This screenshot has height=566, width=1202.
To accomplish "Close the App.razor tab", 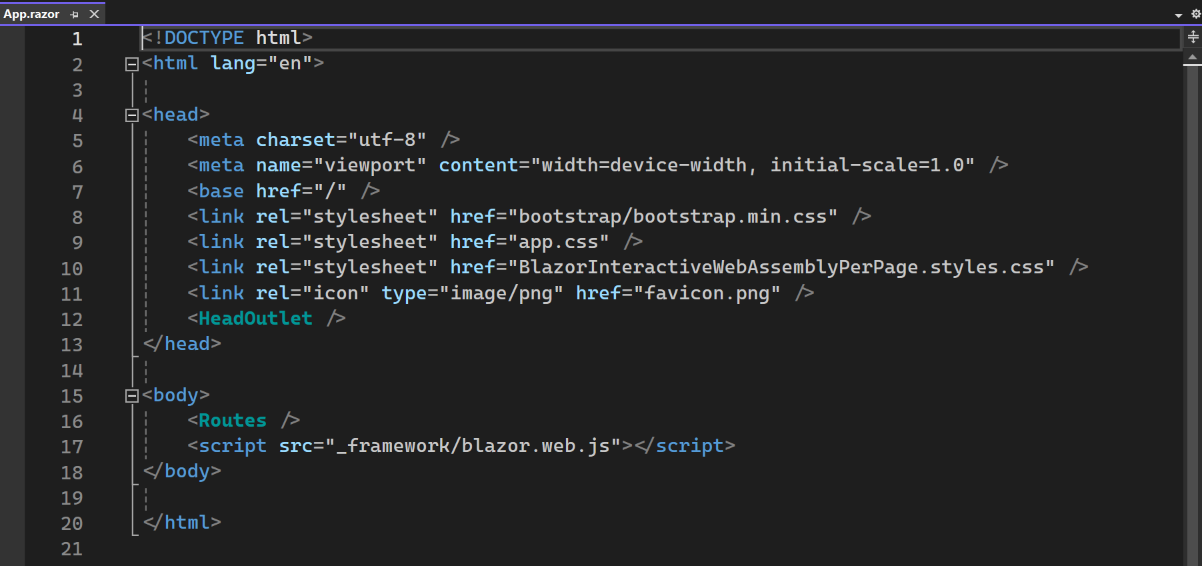I will click(x=94, y=14).
